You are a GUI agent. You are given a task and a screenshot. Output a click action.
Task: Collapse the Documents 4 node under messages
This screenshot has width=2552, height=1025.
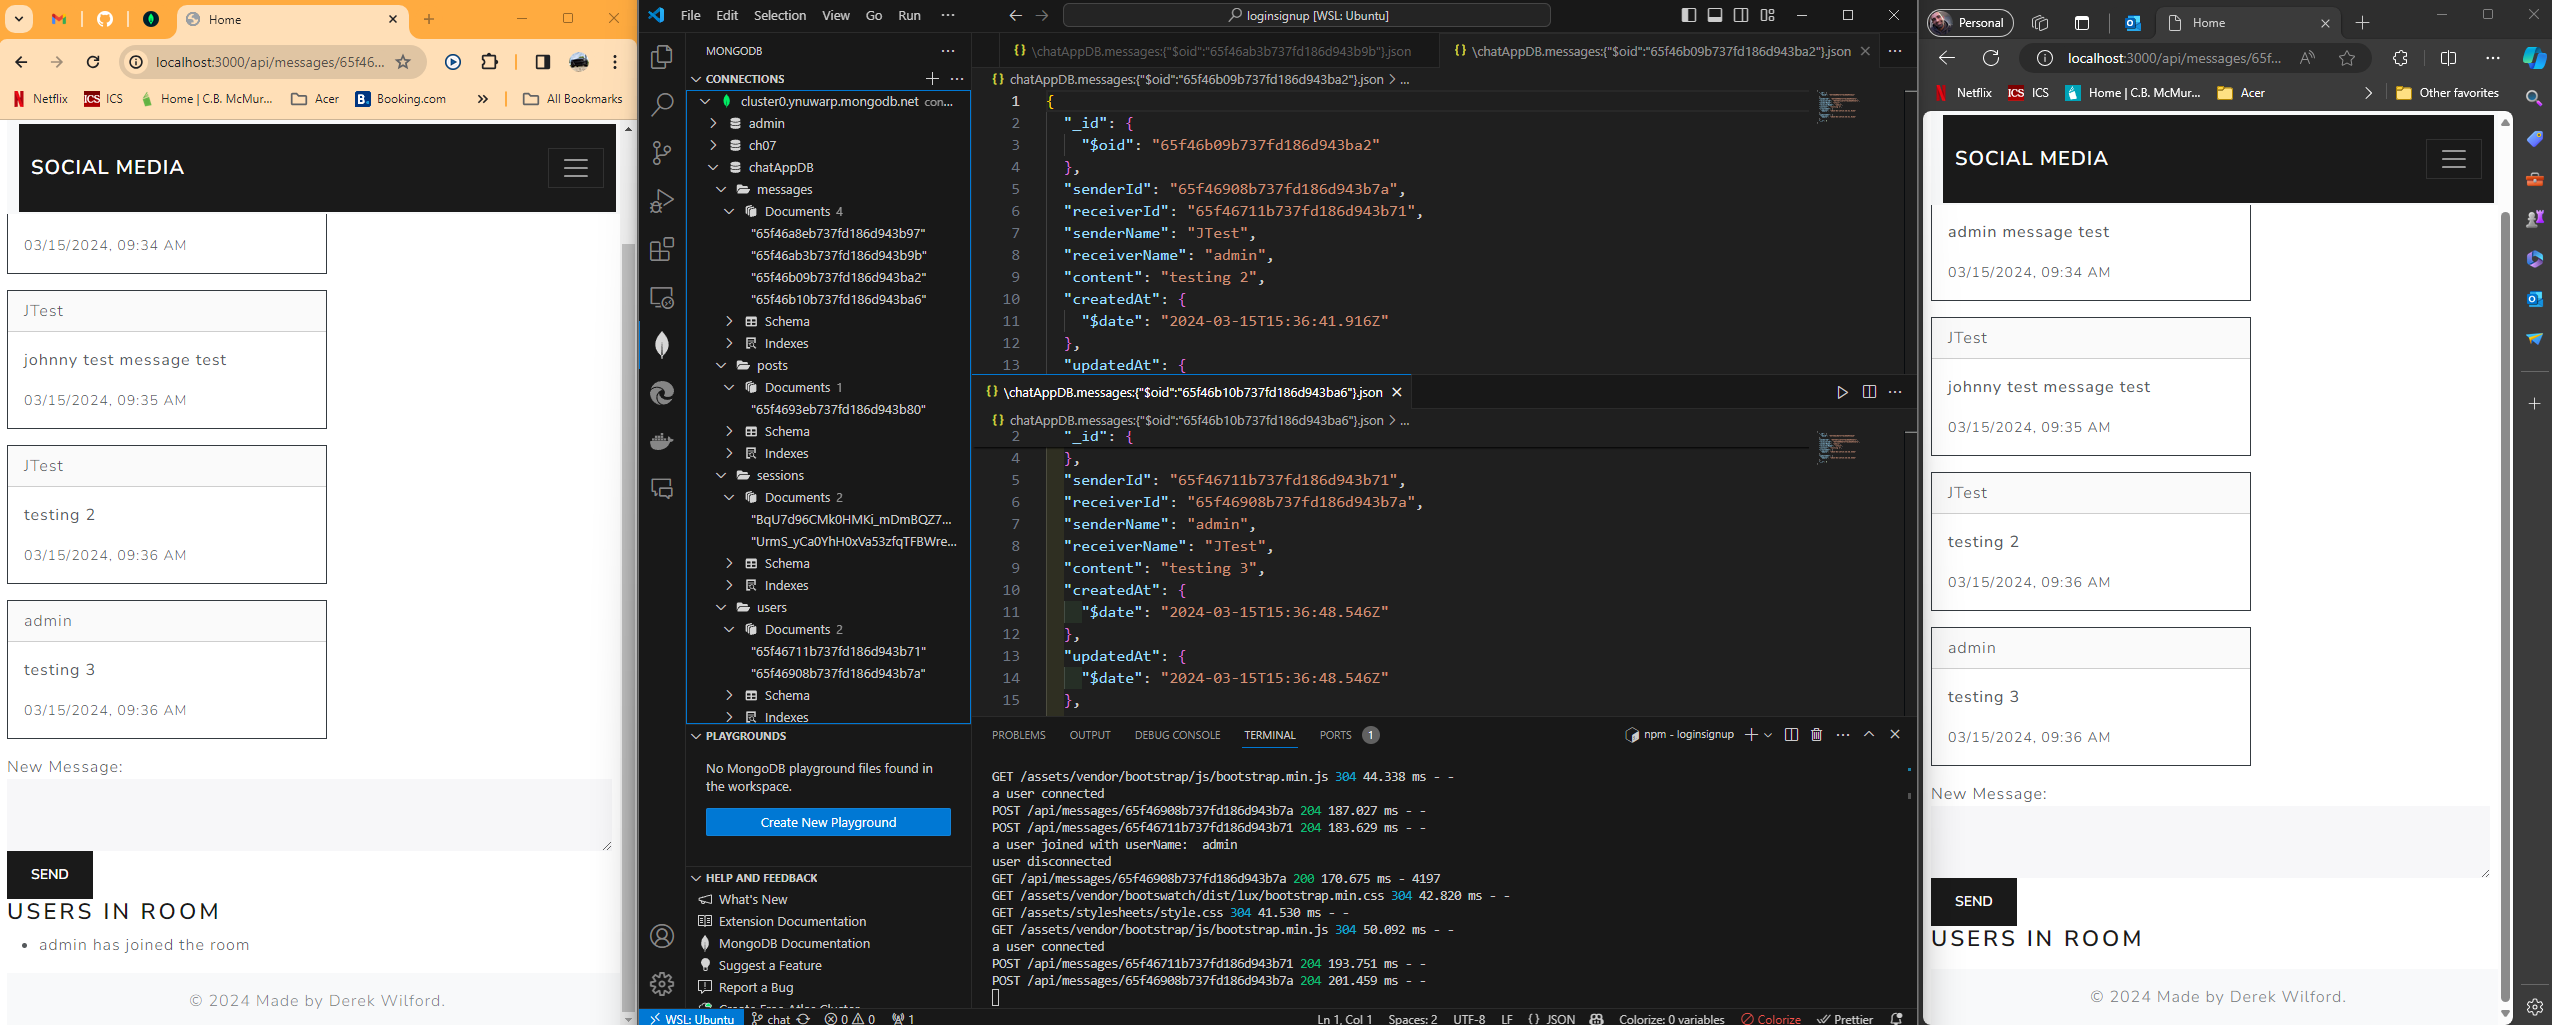729,211
